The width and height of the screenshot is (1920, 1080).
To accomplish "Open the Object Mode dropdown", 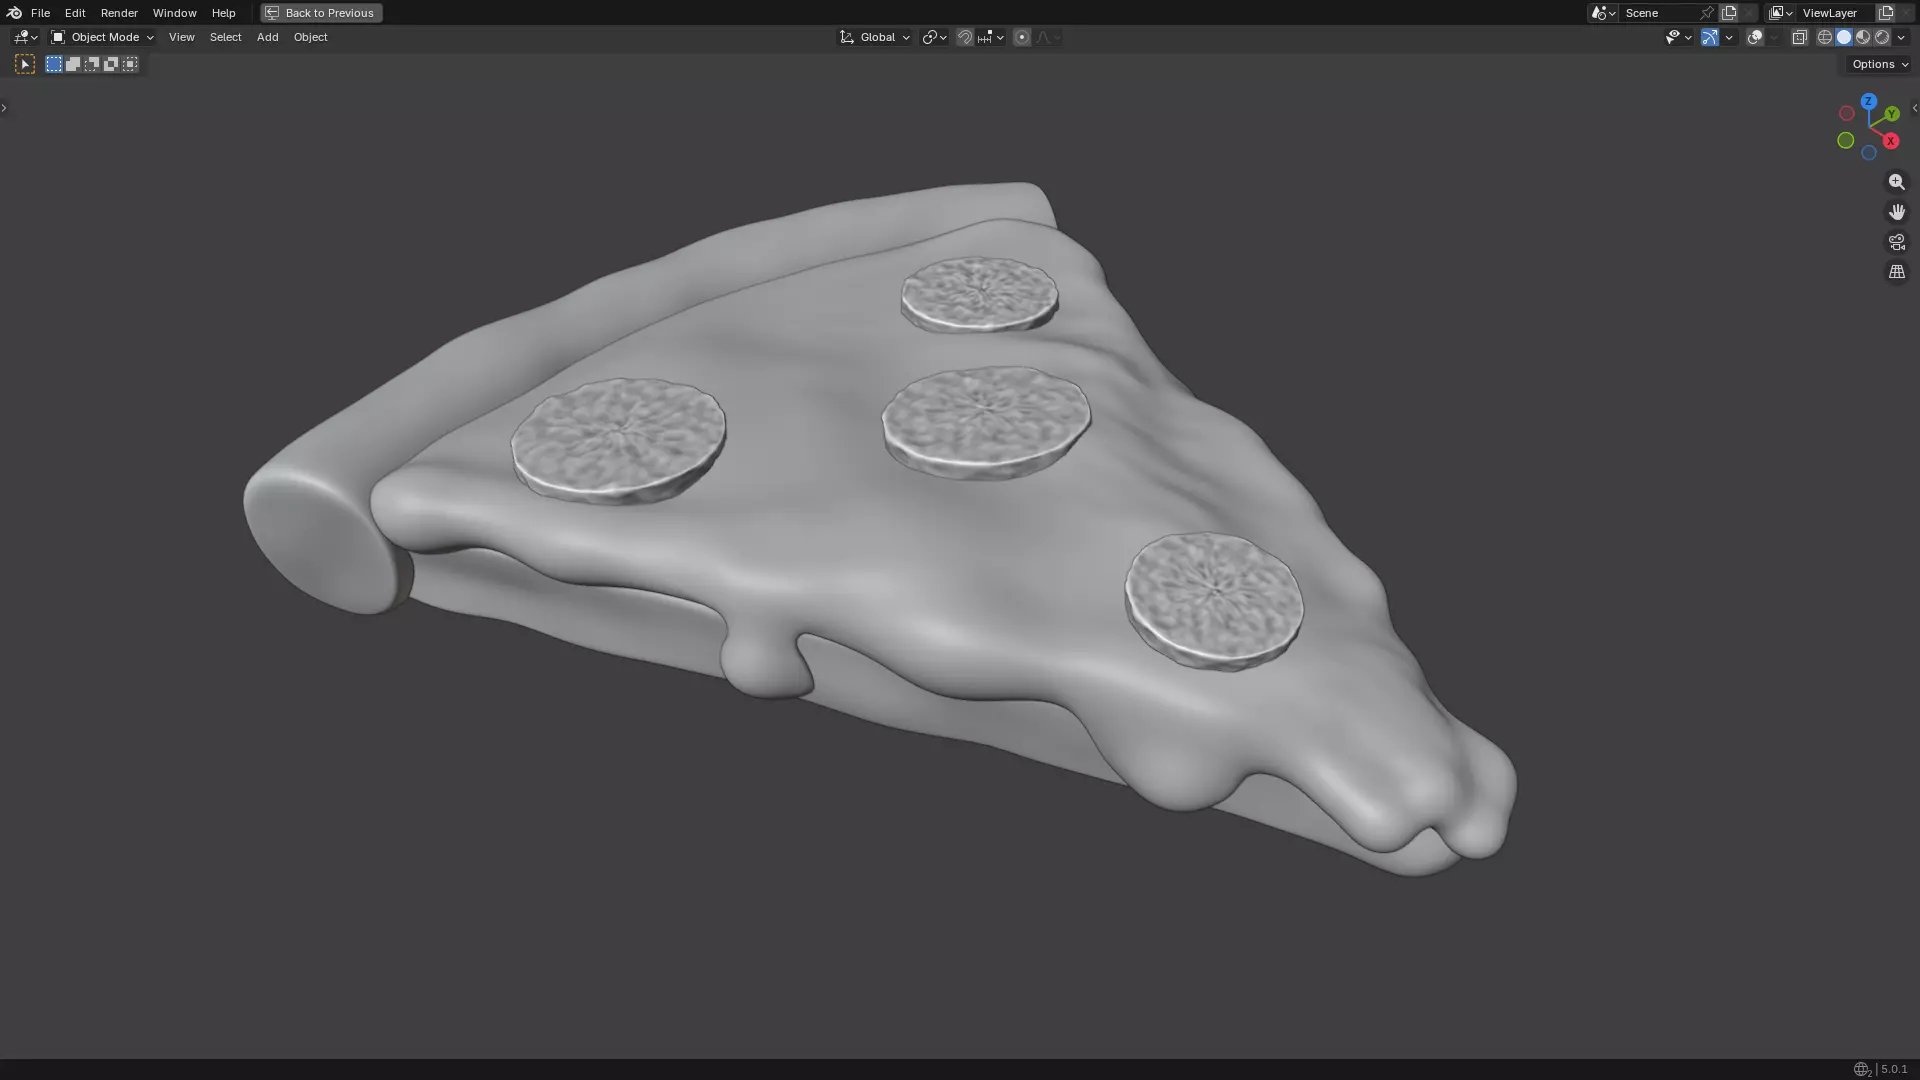I will pyautogui.click(x=103, y=37).
